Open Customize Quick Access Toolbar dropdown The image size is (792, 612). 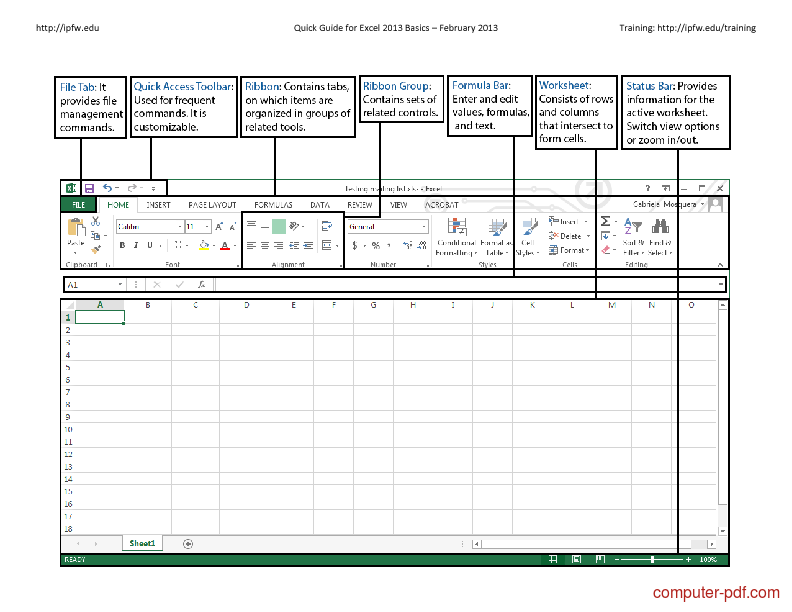[x=153, y=188]
